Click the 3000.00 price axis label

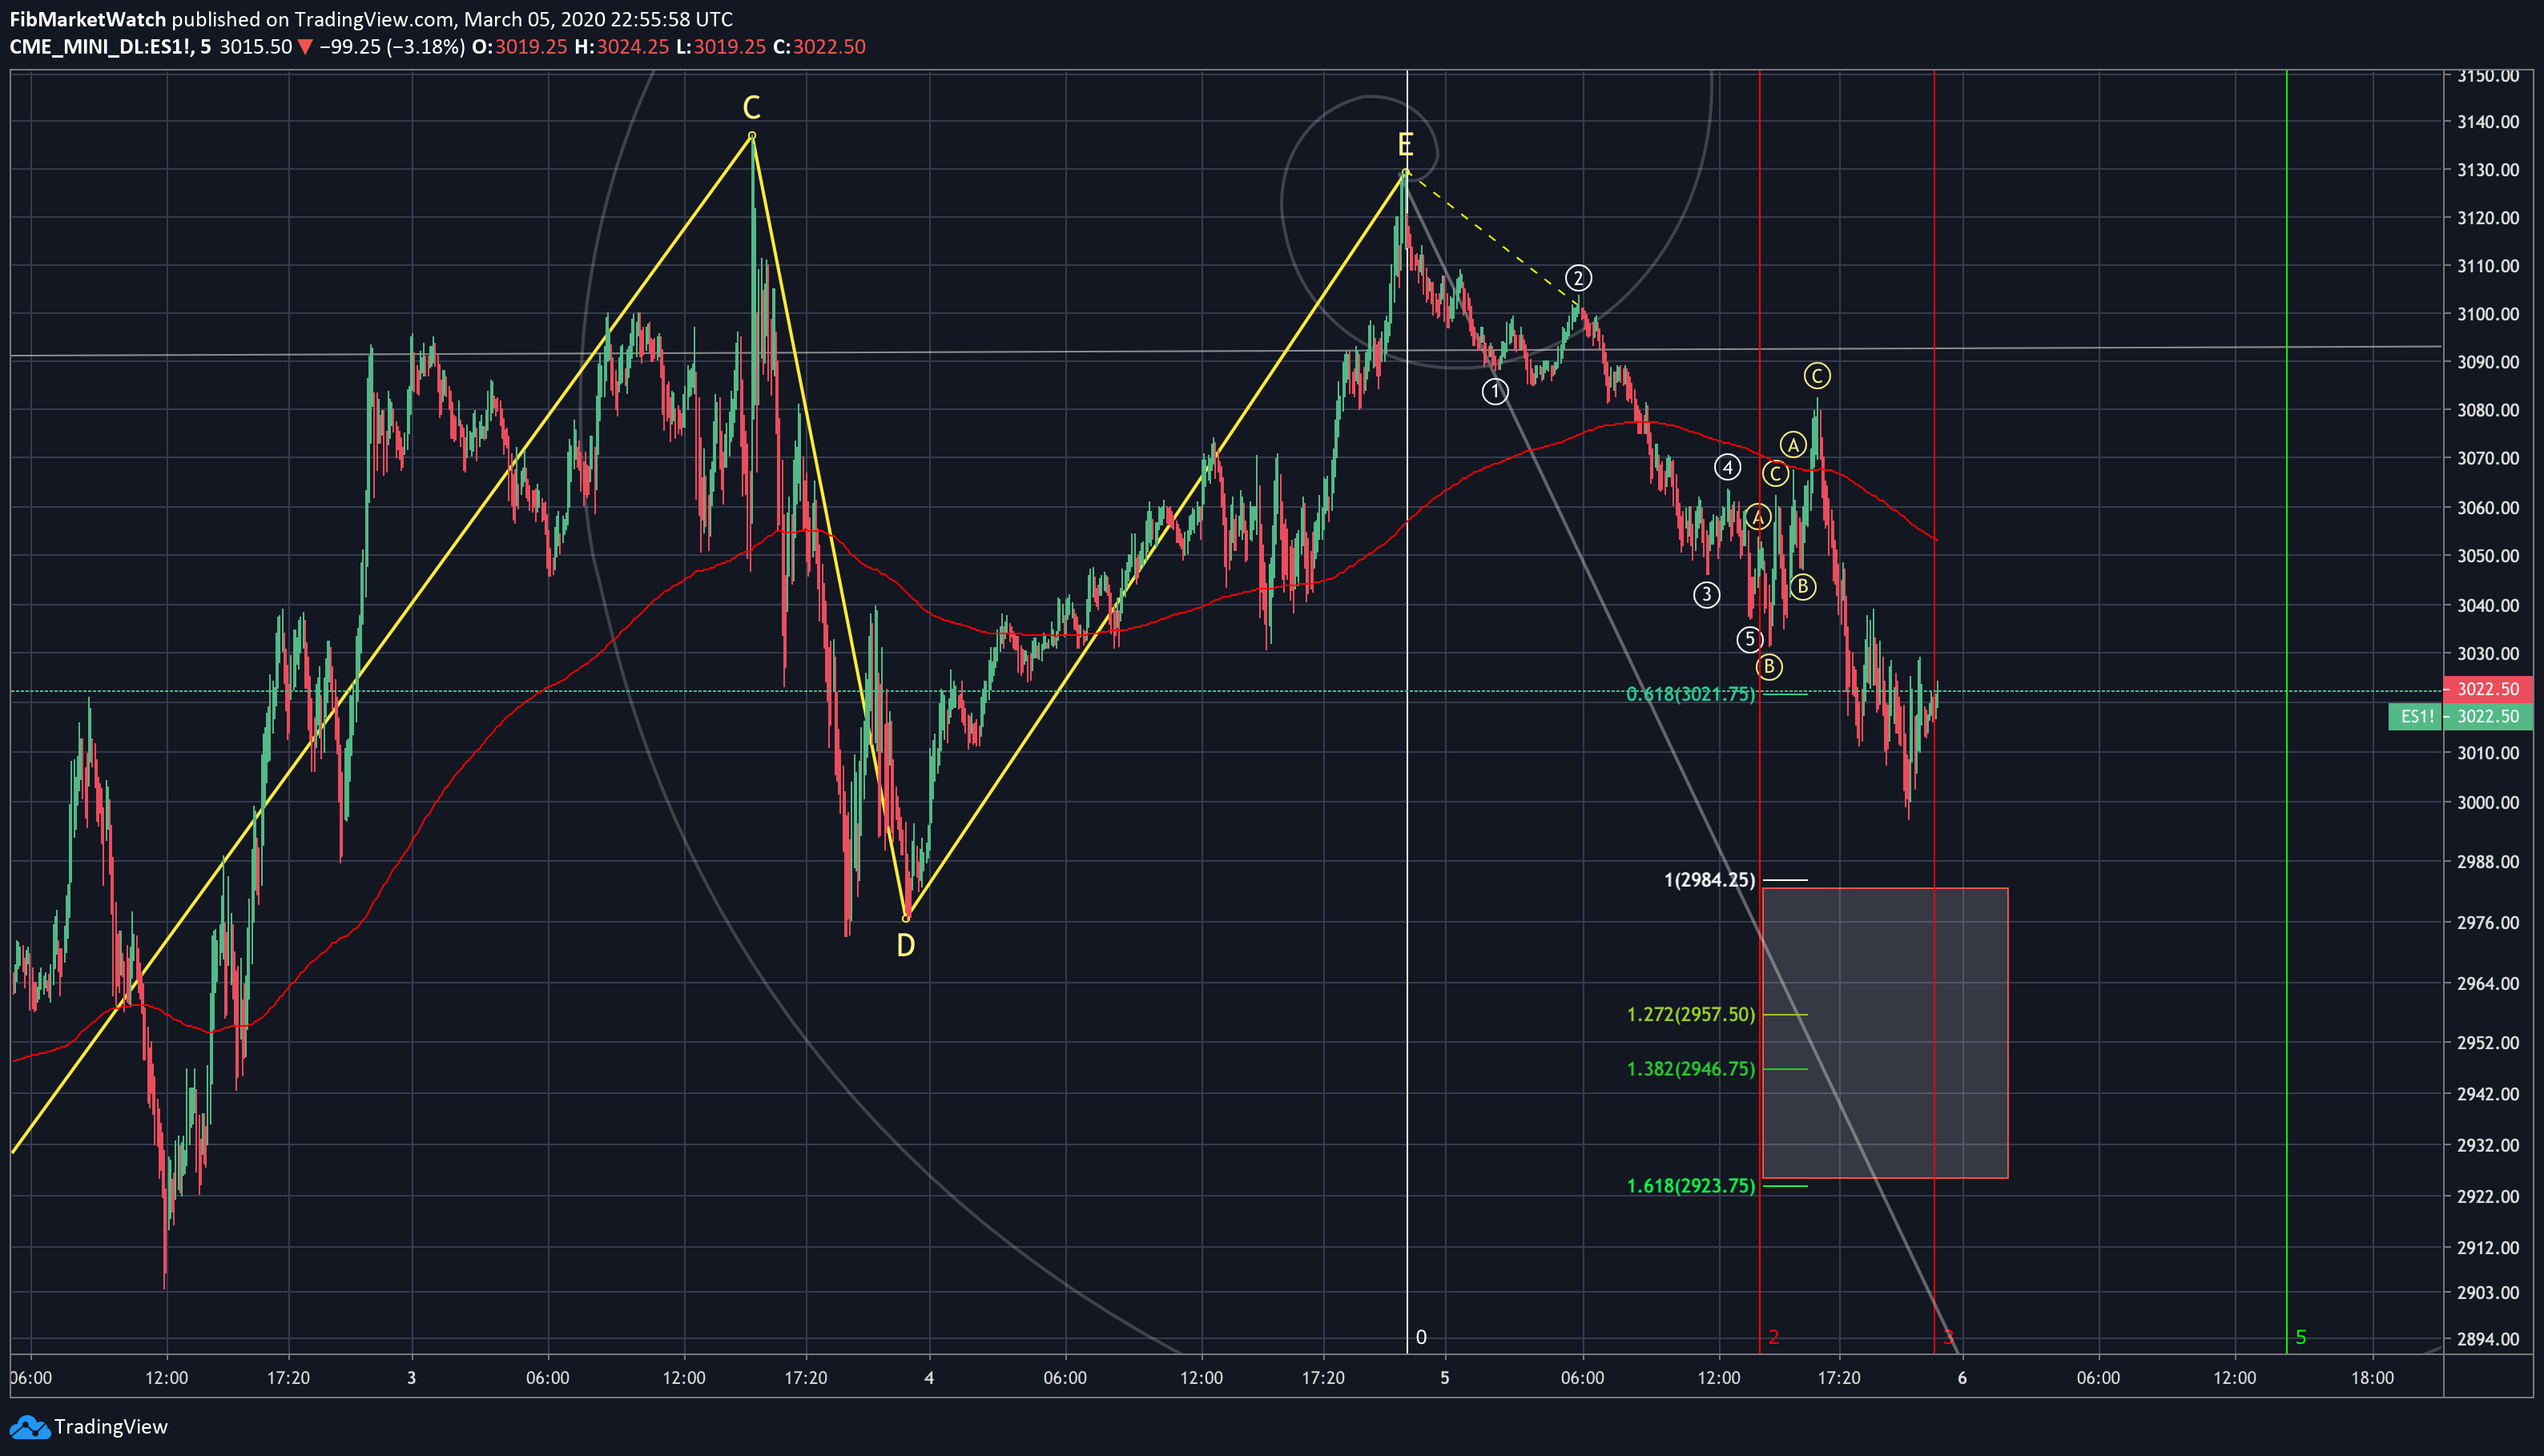coord(2487,803)
